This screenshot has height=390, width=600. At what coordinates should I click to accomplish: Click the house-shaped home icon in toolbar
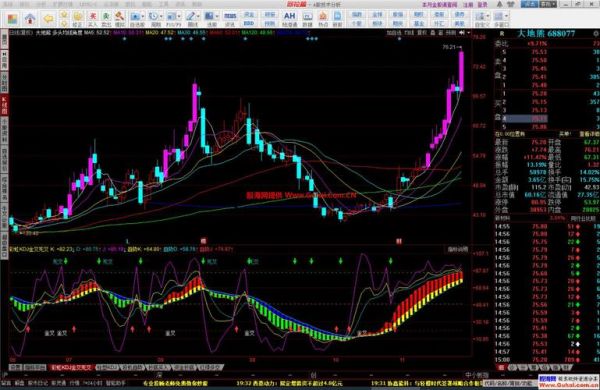30,18
